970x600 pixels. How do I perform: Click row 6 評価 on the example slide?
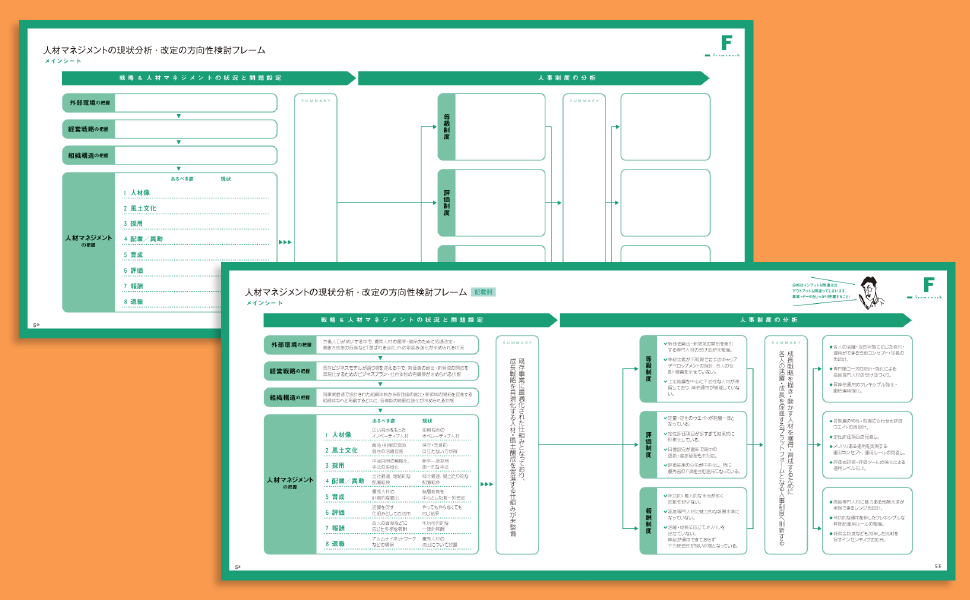[x=398, y=512]
